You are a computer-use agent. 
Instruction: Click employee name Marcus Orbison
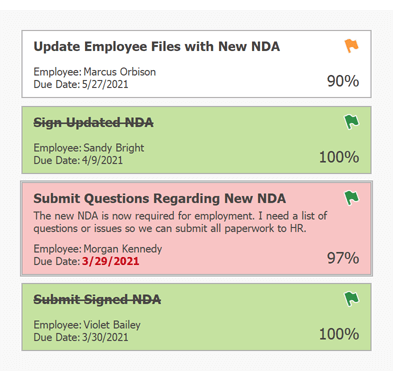[119, 72]
